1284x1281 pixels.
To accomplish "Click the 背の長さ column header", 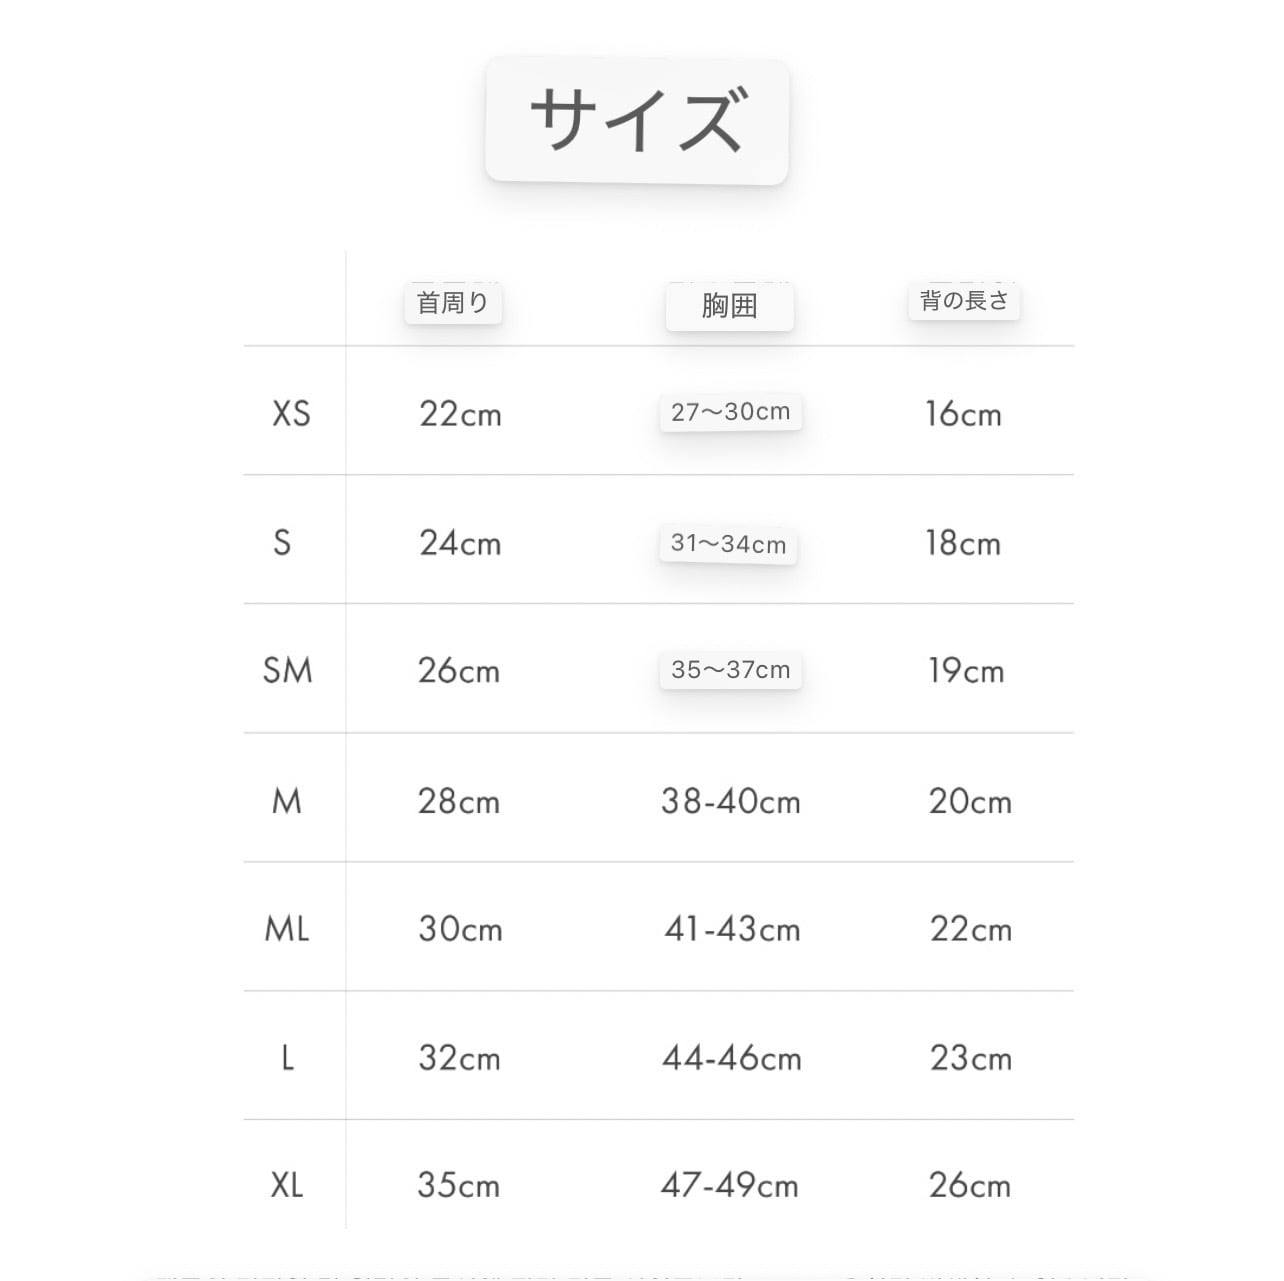I will click(x=964, y=301).
